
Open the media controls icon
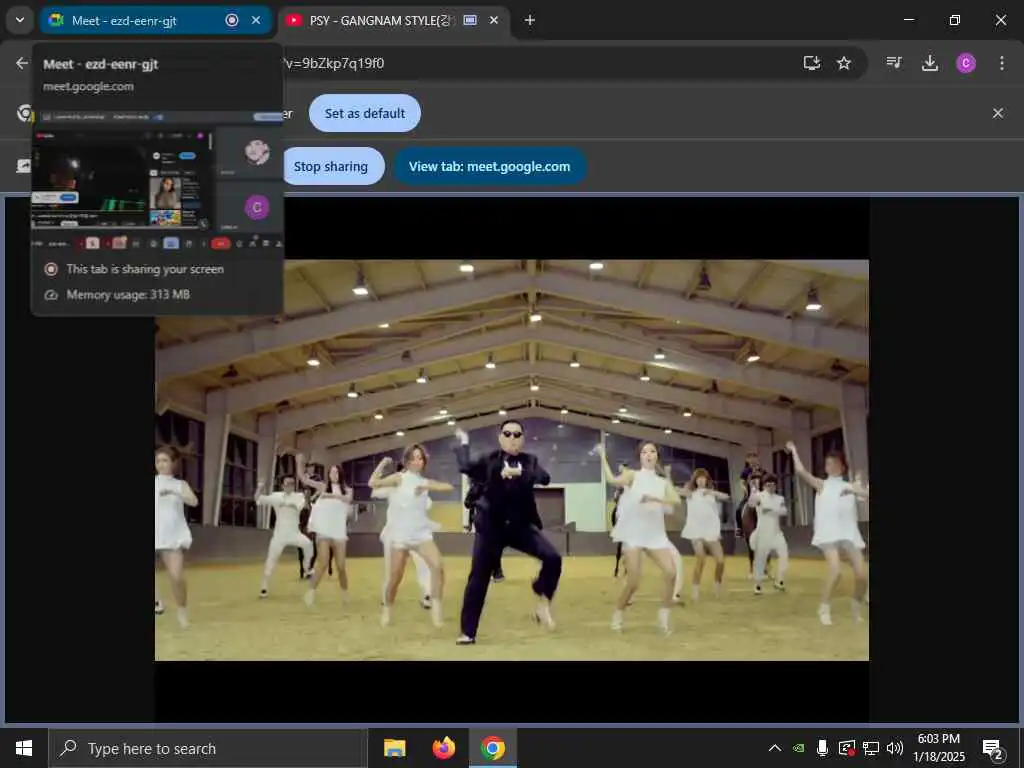point(894,63)
